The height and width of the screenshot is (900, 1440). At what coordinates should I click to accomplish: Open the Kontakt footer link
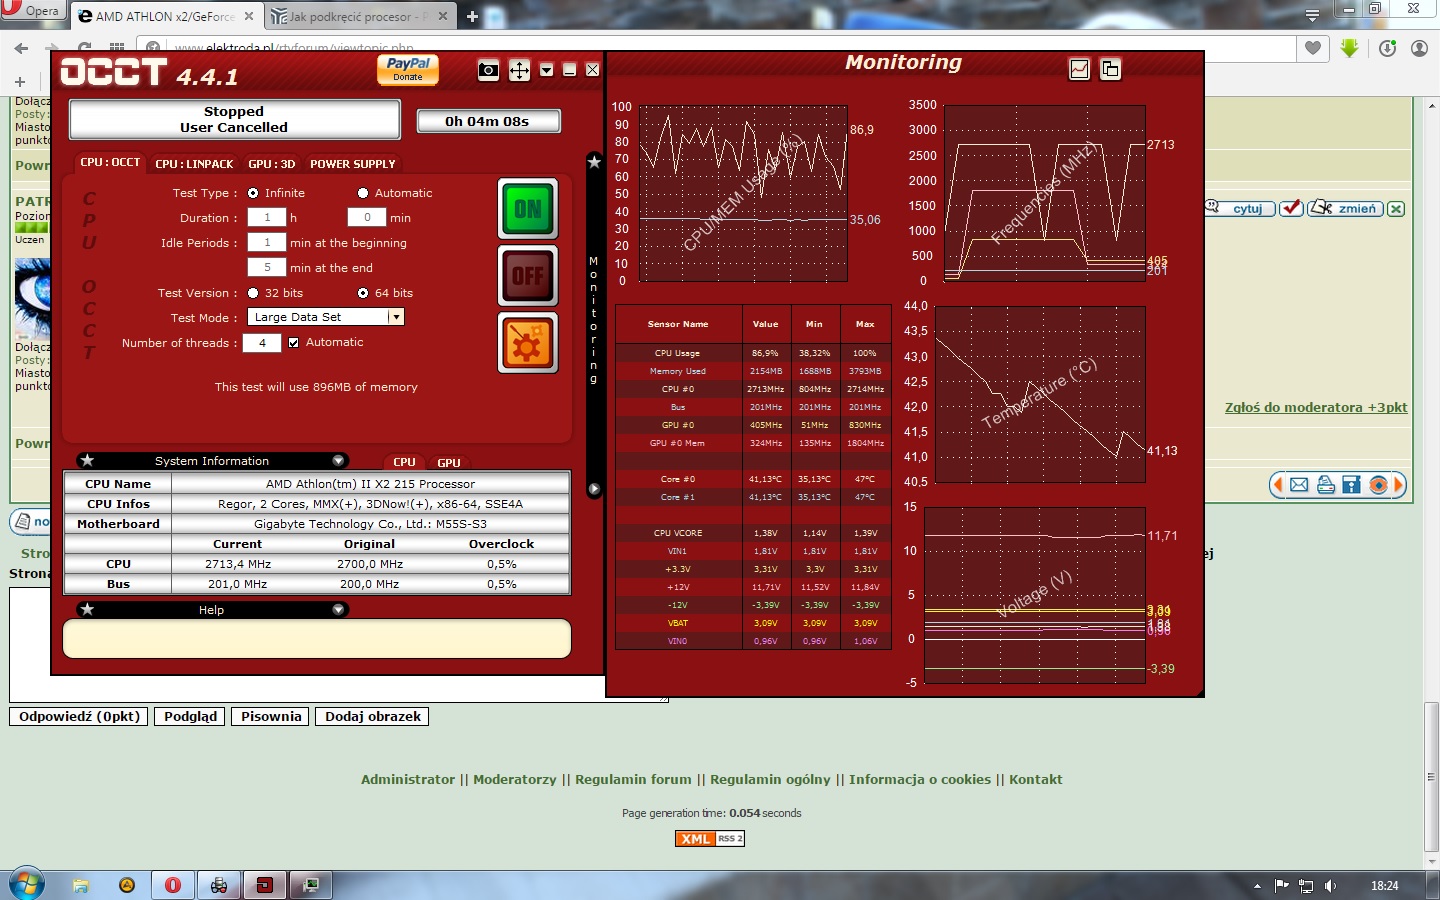click(1036, 779)
